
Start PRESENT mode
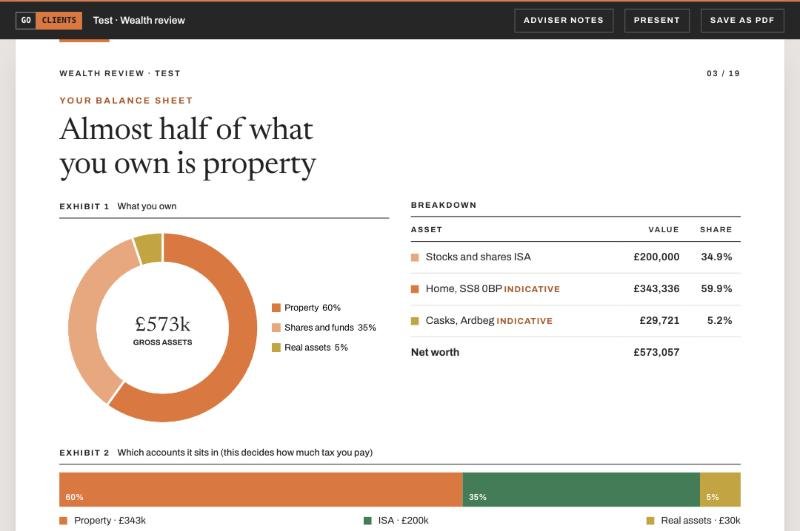[x=657, y=20]
